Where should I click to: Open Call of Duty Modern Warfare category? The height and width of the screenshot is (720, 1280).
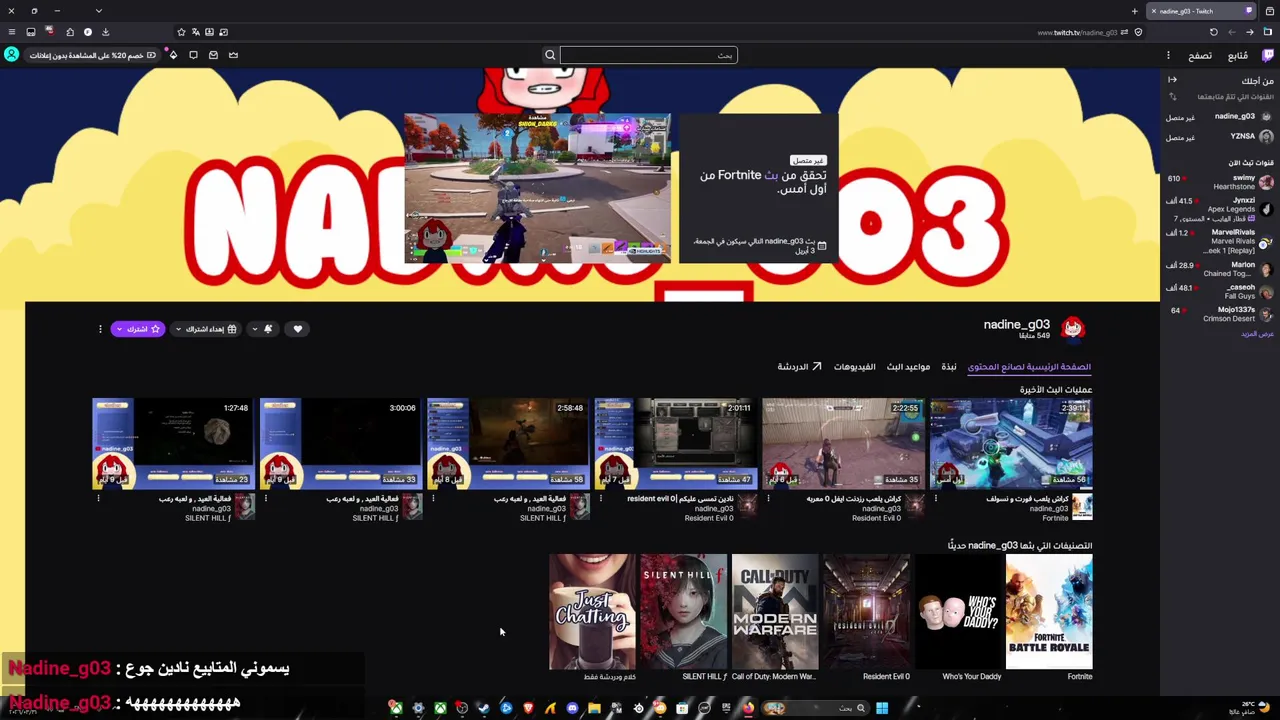775,611
